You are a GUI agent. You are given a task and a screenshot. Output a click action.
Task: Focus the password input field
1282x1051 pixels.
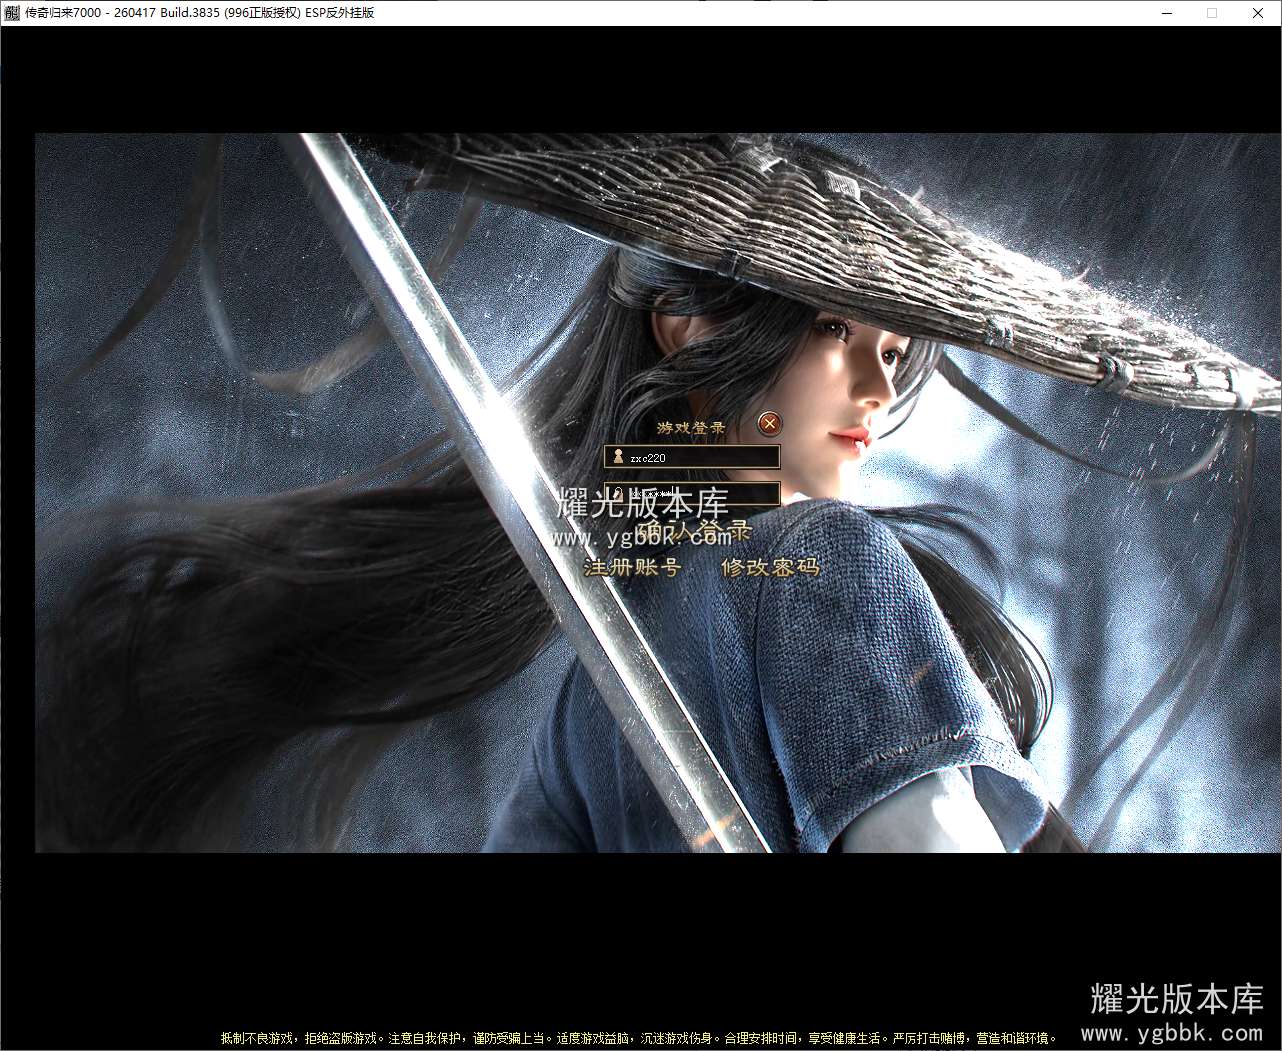coord(692,493)
